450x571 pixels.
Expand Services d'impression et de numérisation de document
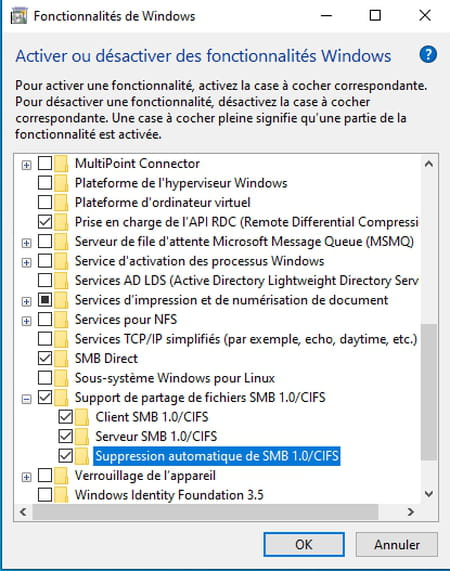click(x=26, y=302)
